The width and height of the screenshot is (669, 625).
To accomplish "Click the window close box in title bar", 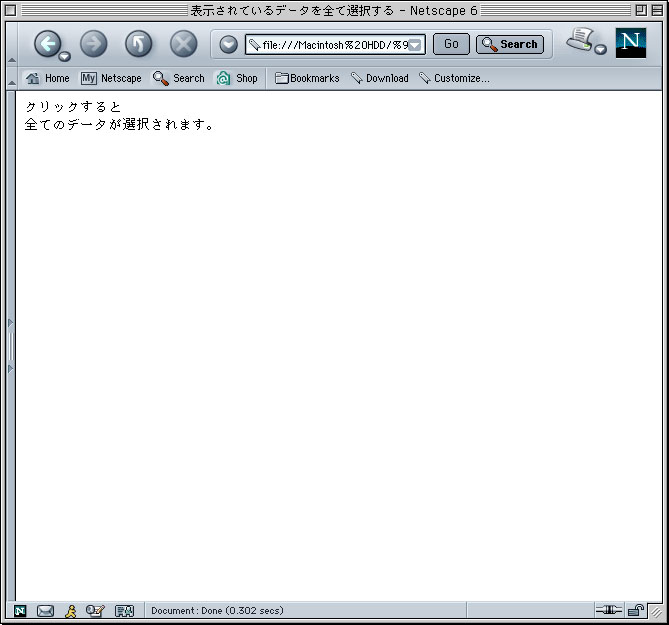I will (11, 10).
